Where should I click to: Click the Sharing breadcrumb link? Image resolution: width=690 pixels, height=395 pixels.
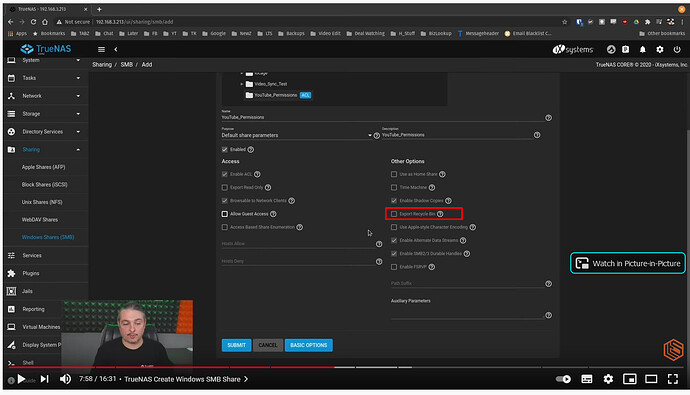point(102,64)
